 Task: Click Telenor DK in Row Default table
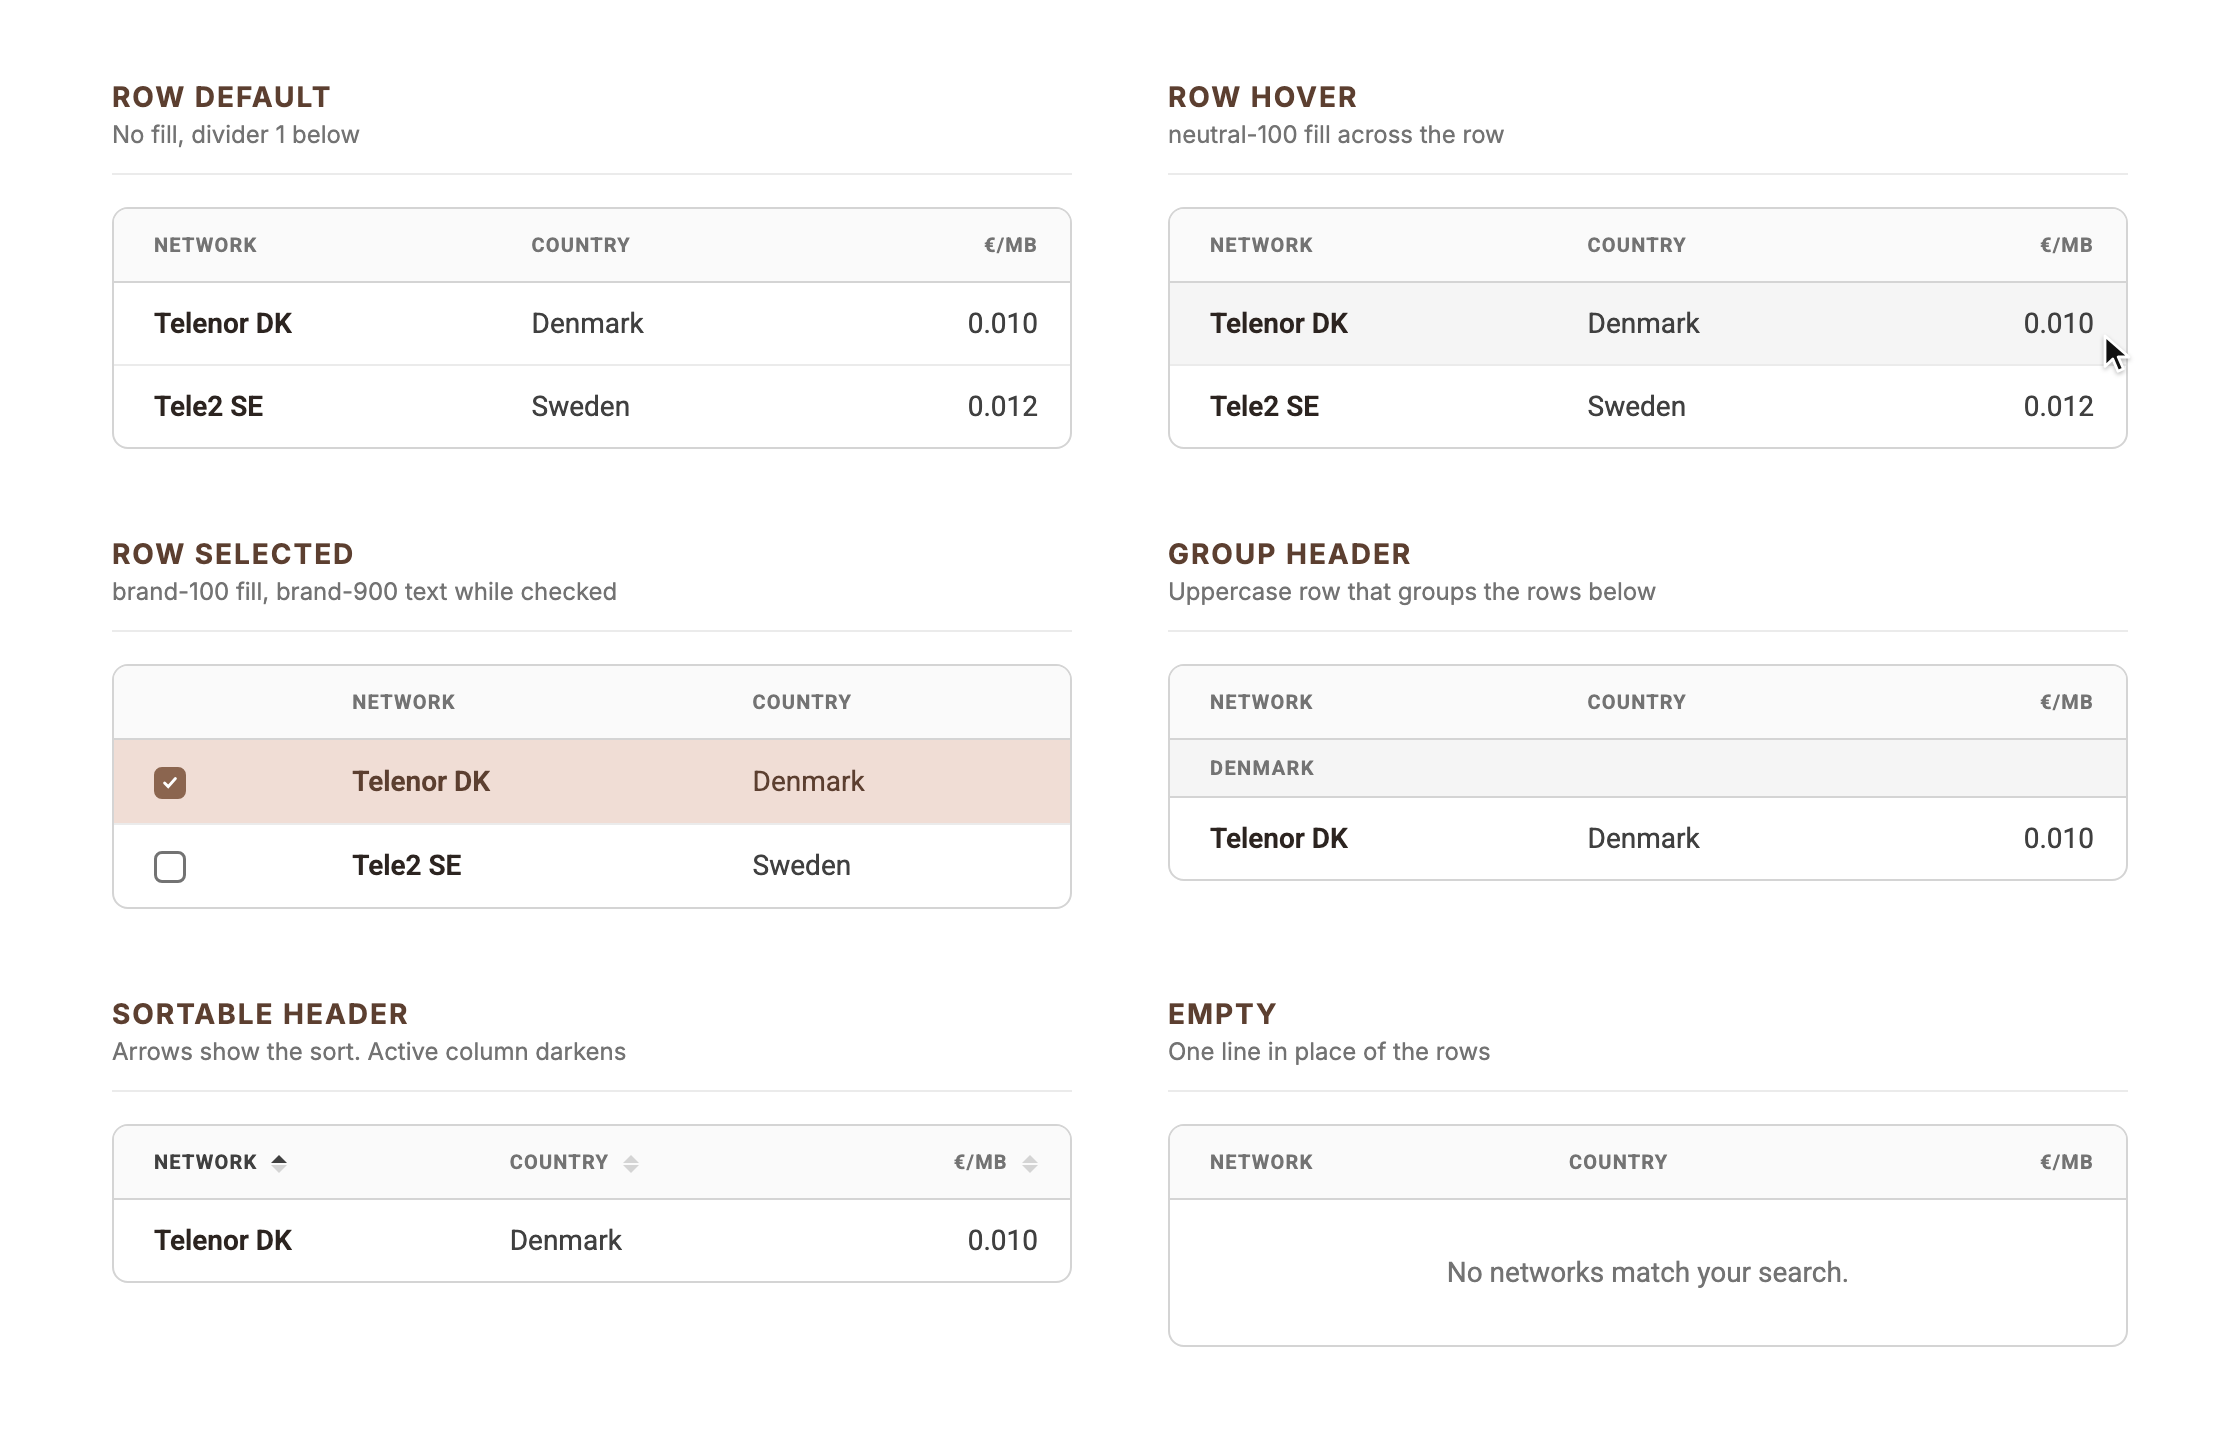tap(223, 323)
